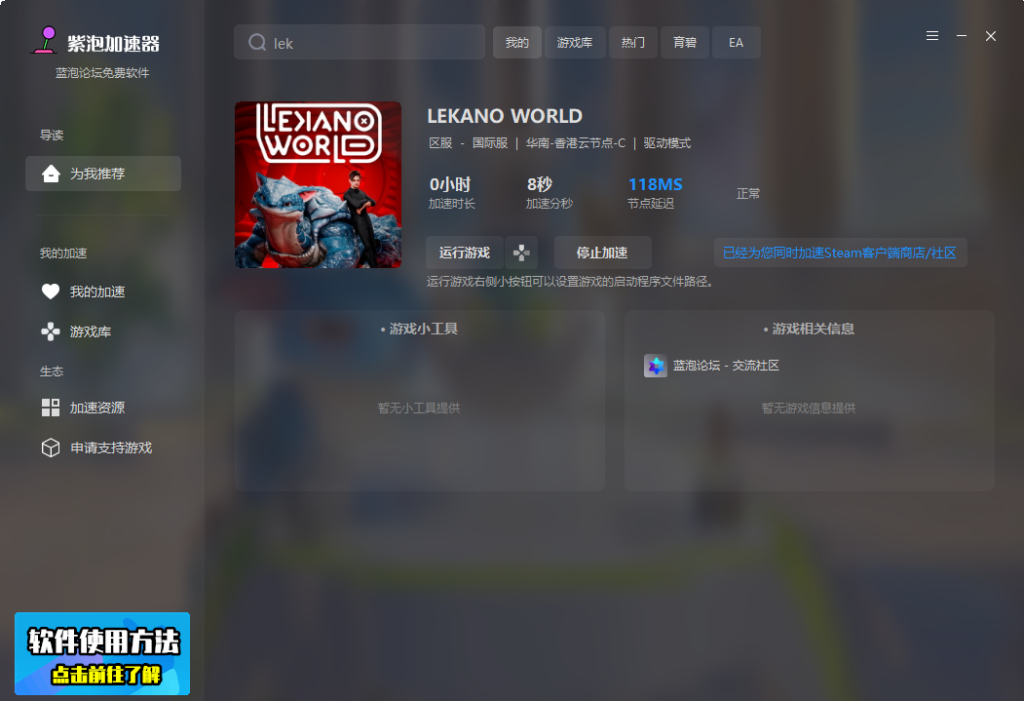Switch to the 我的 tab
This screenshot has width=1024, height=701.
point(517,42)
